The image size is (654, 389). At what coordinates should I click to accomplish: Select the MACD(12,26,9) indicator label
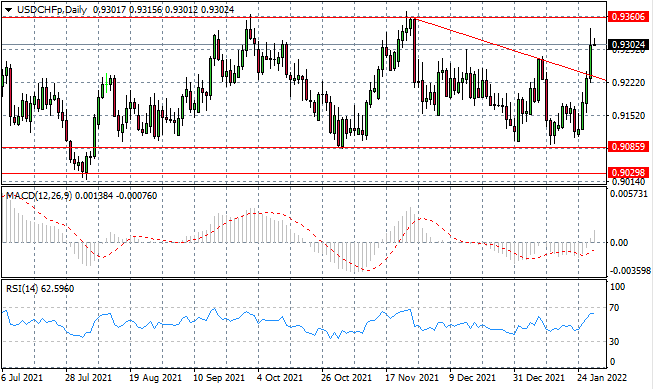(x=38, y=196)
